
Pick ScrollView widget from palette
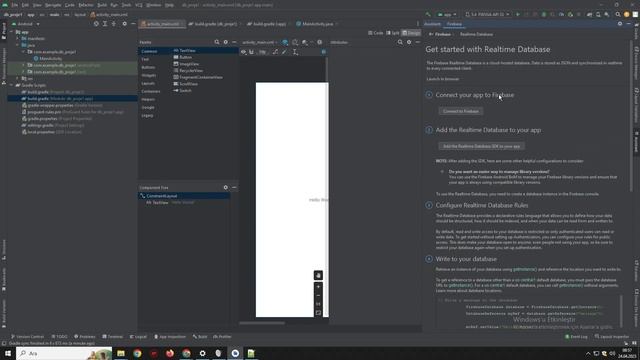point(186,84)
